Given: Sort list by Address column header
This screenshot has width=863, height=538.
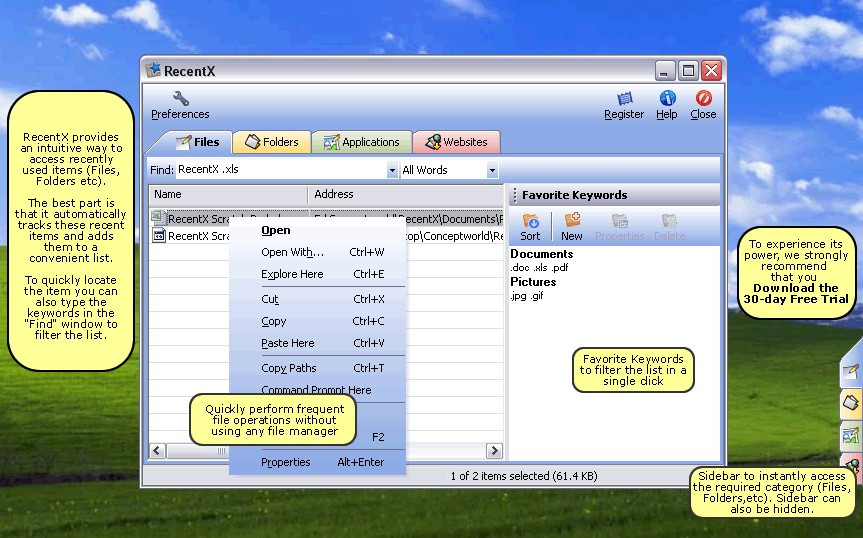Looking at the screenshot, I should [406, 194].
